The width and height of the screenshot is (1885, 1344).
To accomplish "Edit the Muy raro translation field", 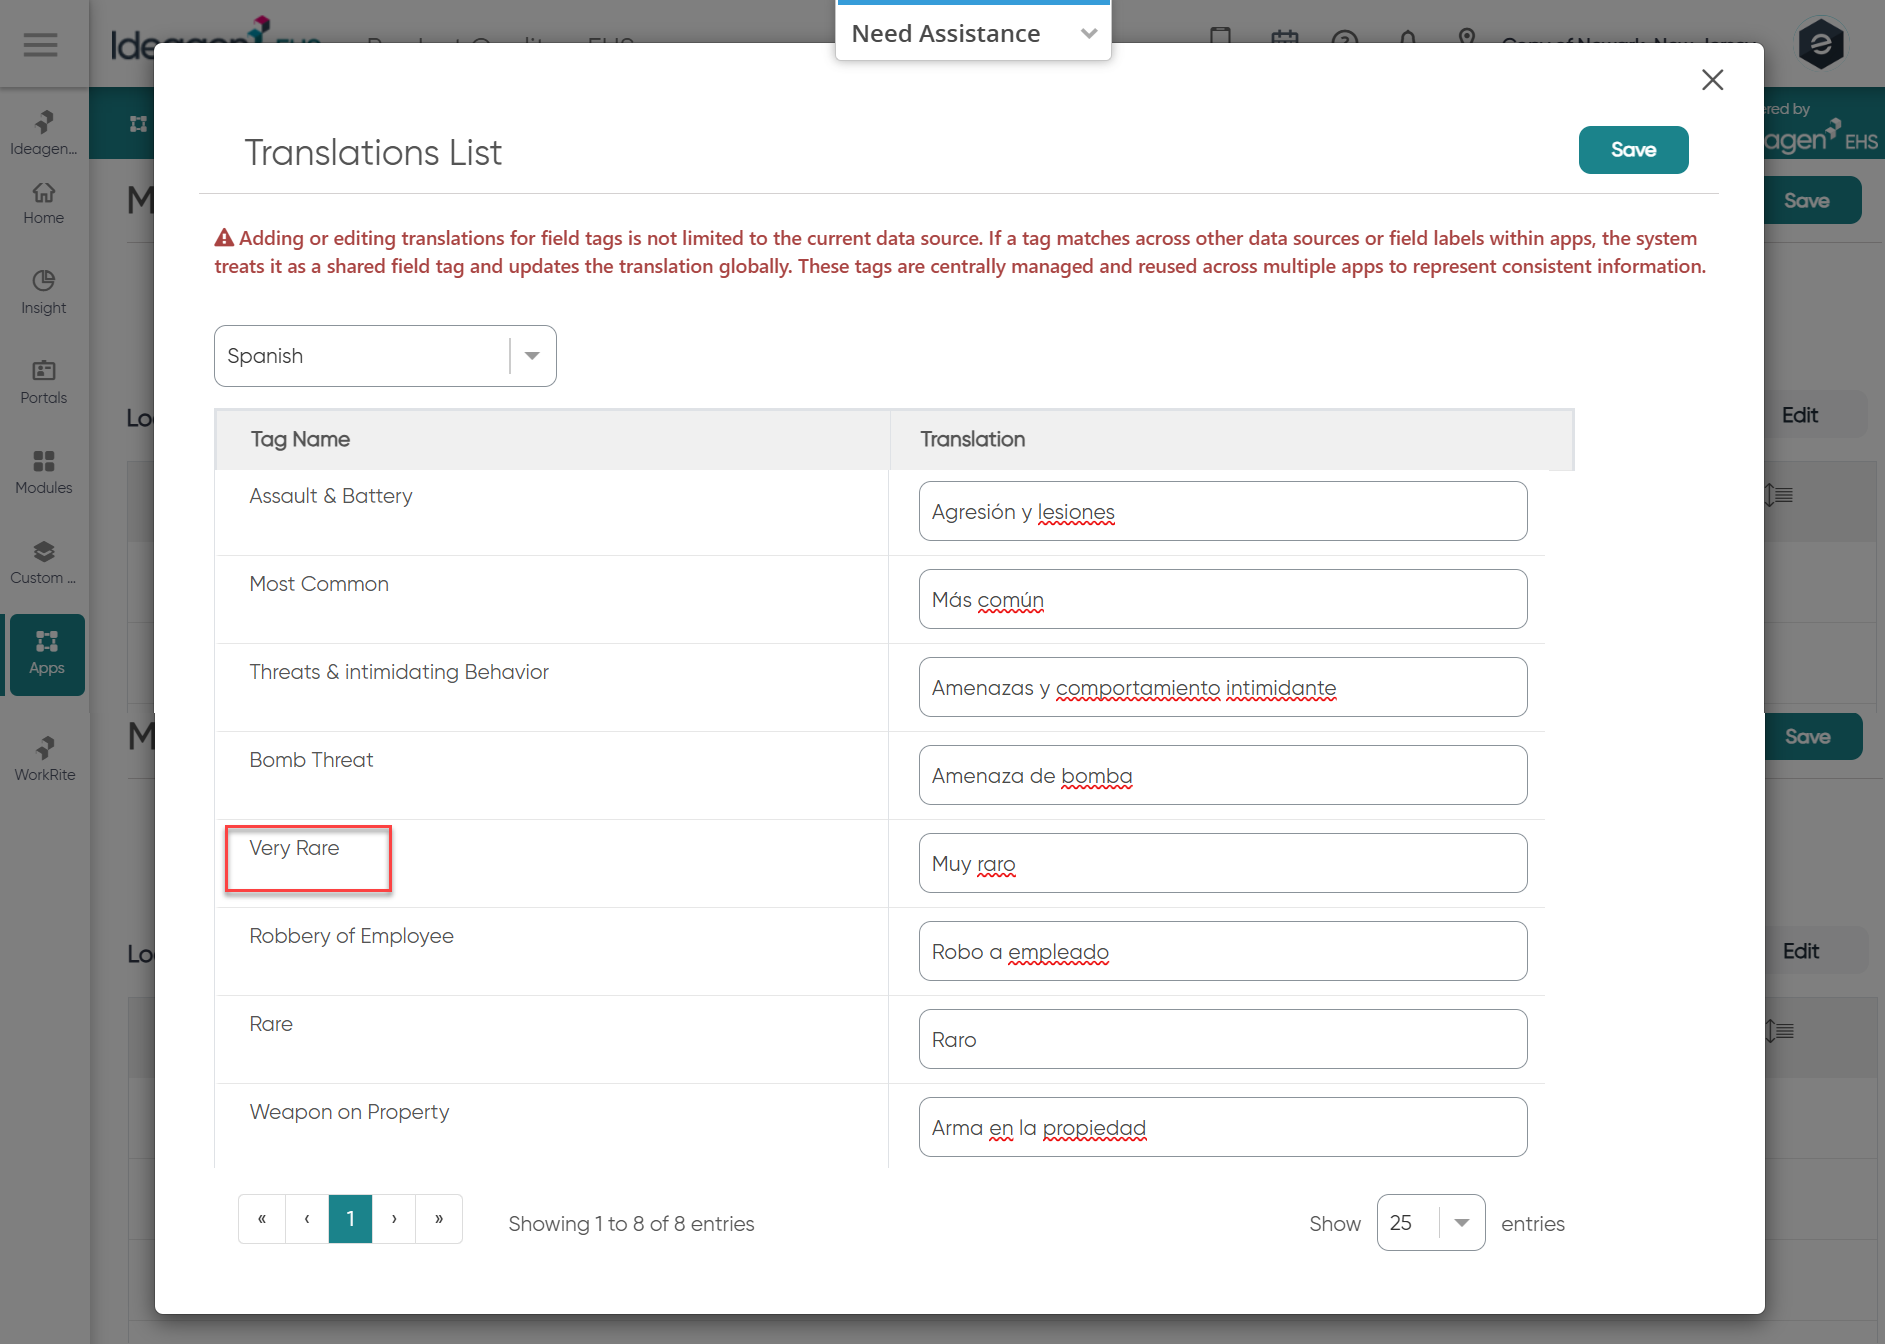I will (1223, 863).
